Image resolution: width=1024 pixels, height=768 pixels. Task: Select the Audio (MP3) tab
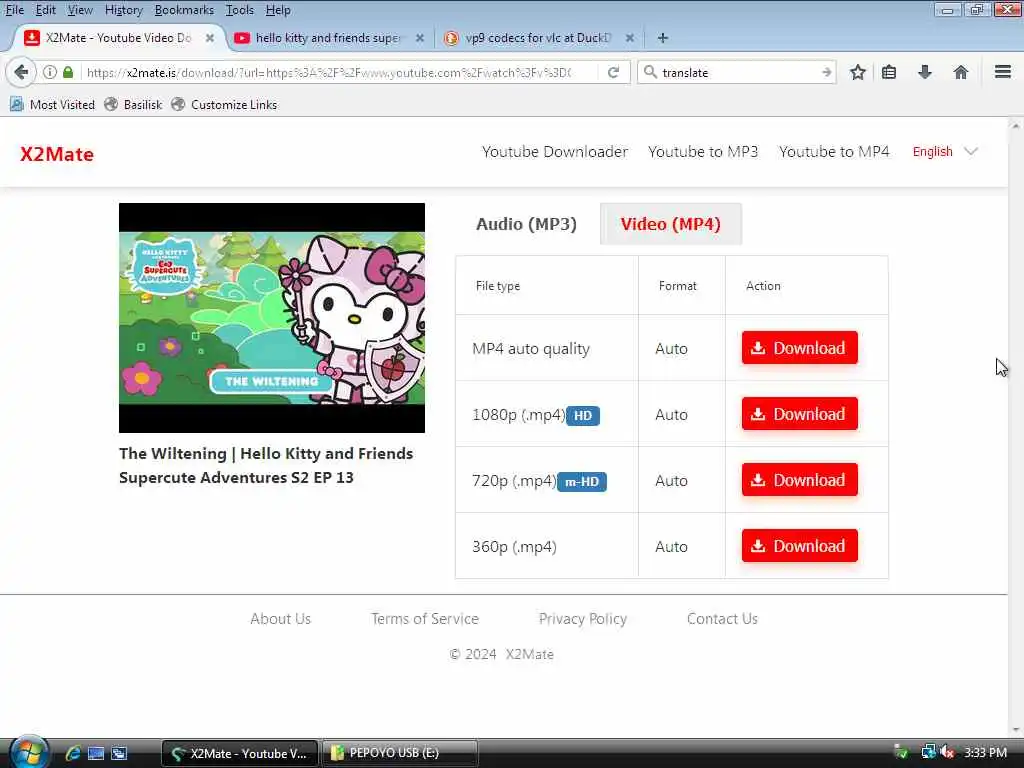[526, 224]
